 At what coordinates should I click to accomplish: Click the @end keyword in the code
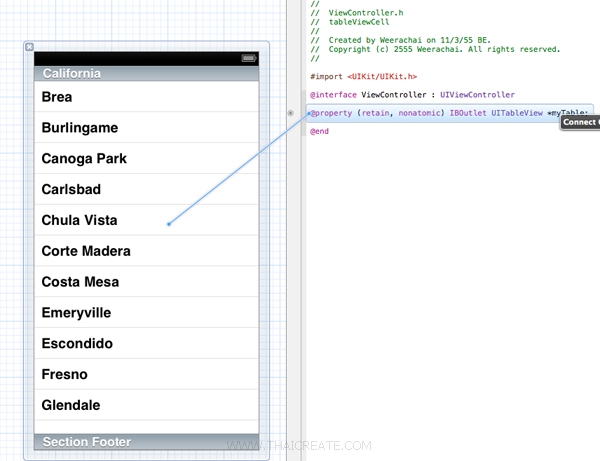point(319,131)
